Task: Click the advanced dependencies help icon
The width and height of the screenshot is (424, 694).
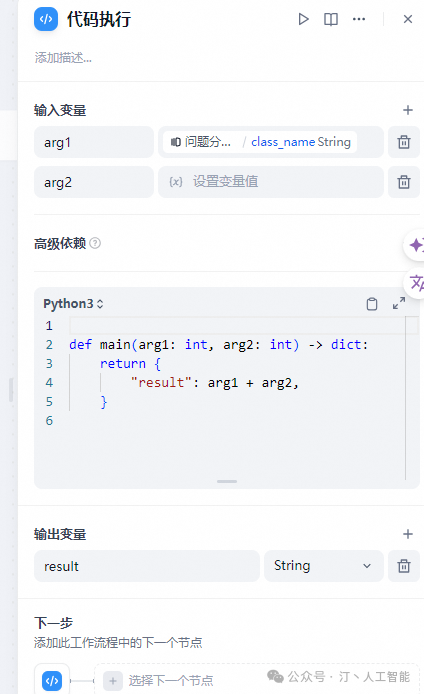Action: click(x=95, y=243)
